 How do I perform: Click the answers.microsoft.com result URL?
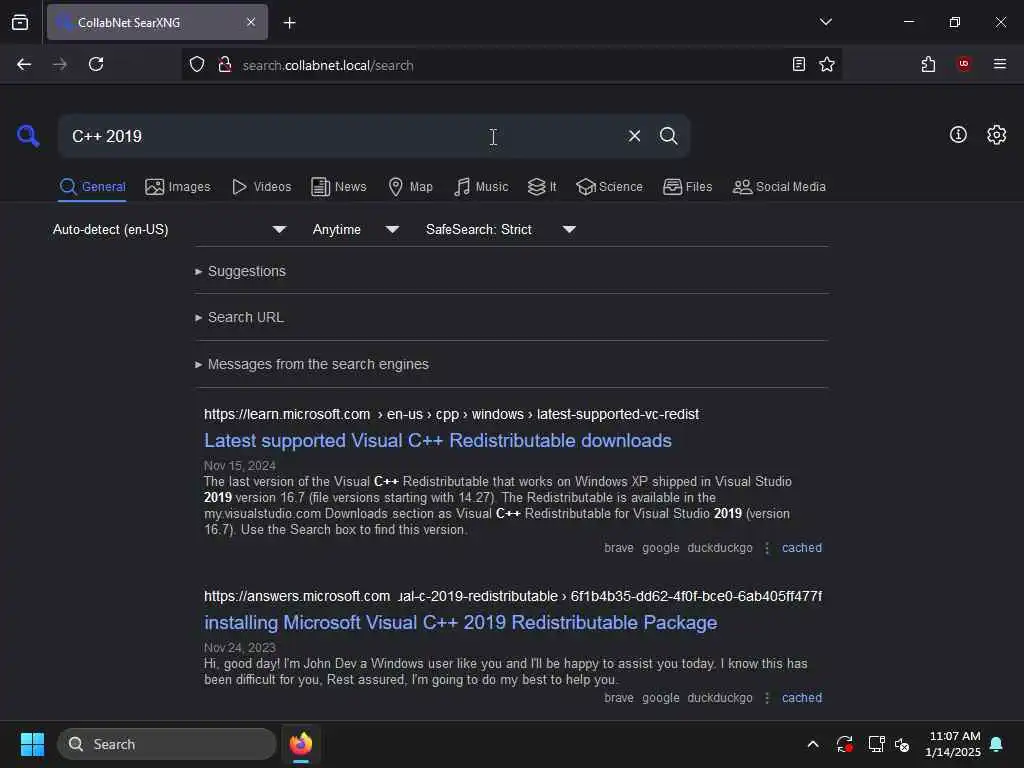pos(513,596)
